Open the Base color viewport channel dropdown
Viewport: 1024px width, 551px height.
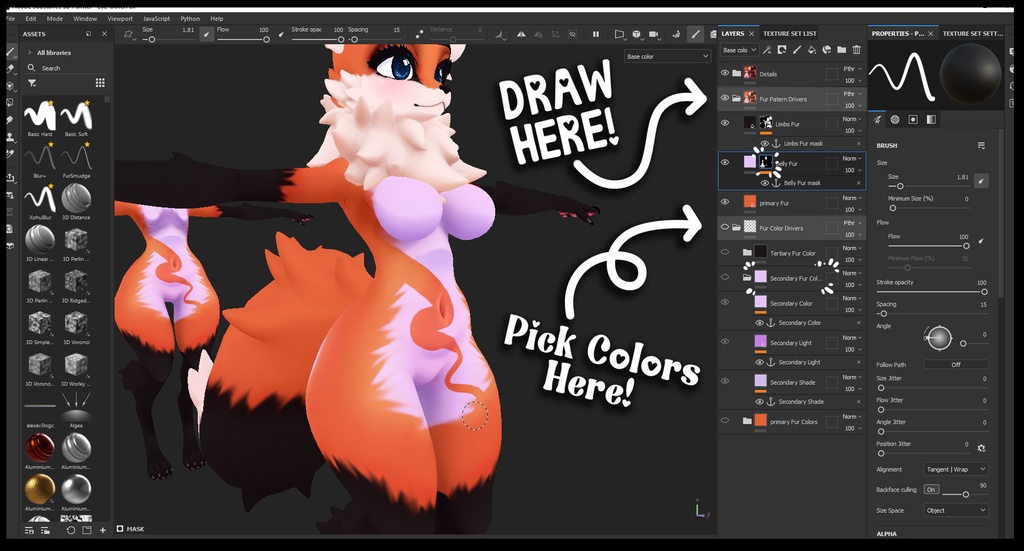[667, 57]
